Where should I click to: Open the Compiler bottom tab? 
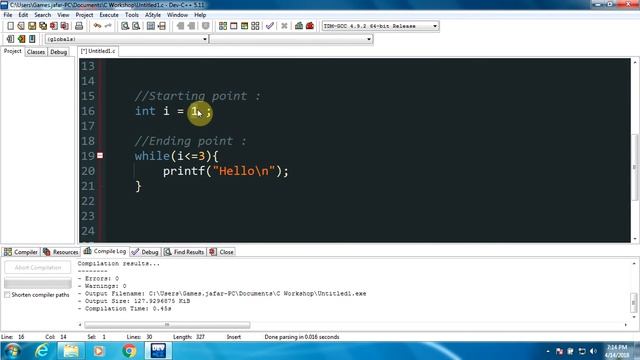point(21,252)
